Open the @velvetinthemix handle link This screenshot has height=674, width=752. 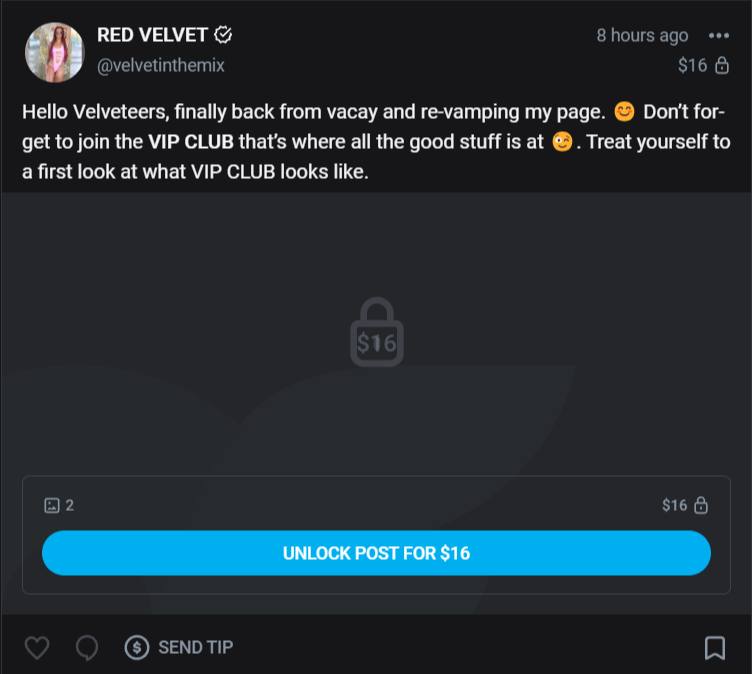pyautogui.click(x=161, y=65)
